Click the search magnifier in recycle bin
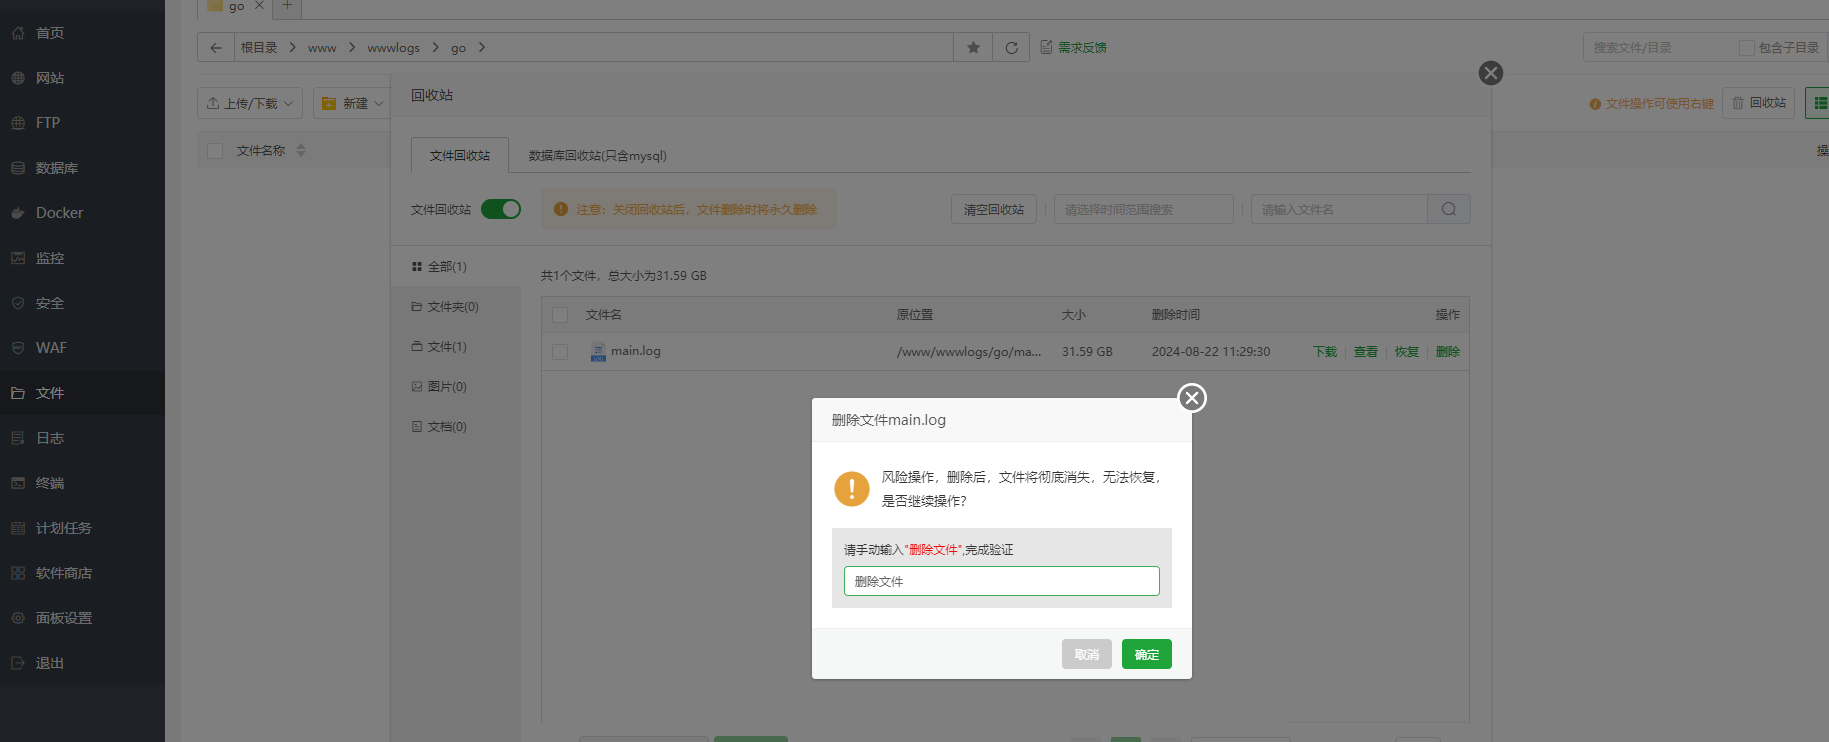Image resolution: width=1829 pixels, height=742 pixels. click(1448, 209)
